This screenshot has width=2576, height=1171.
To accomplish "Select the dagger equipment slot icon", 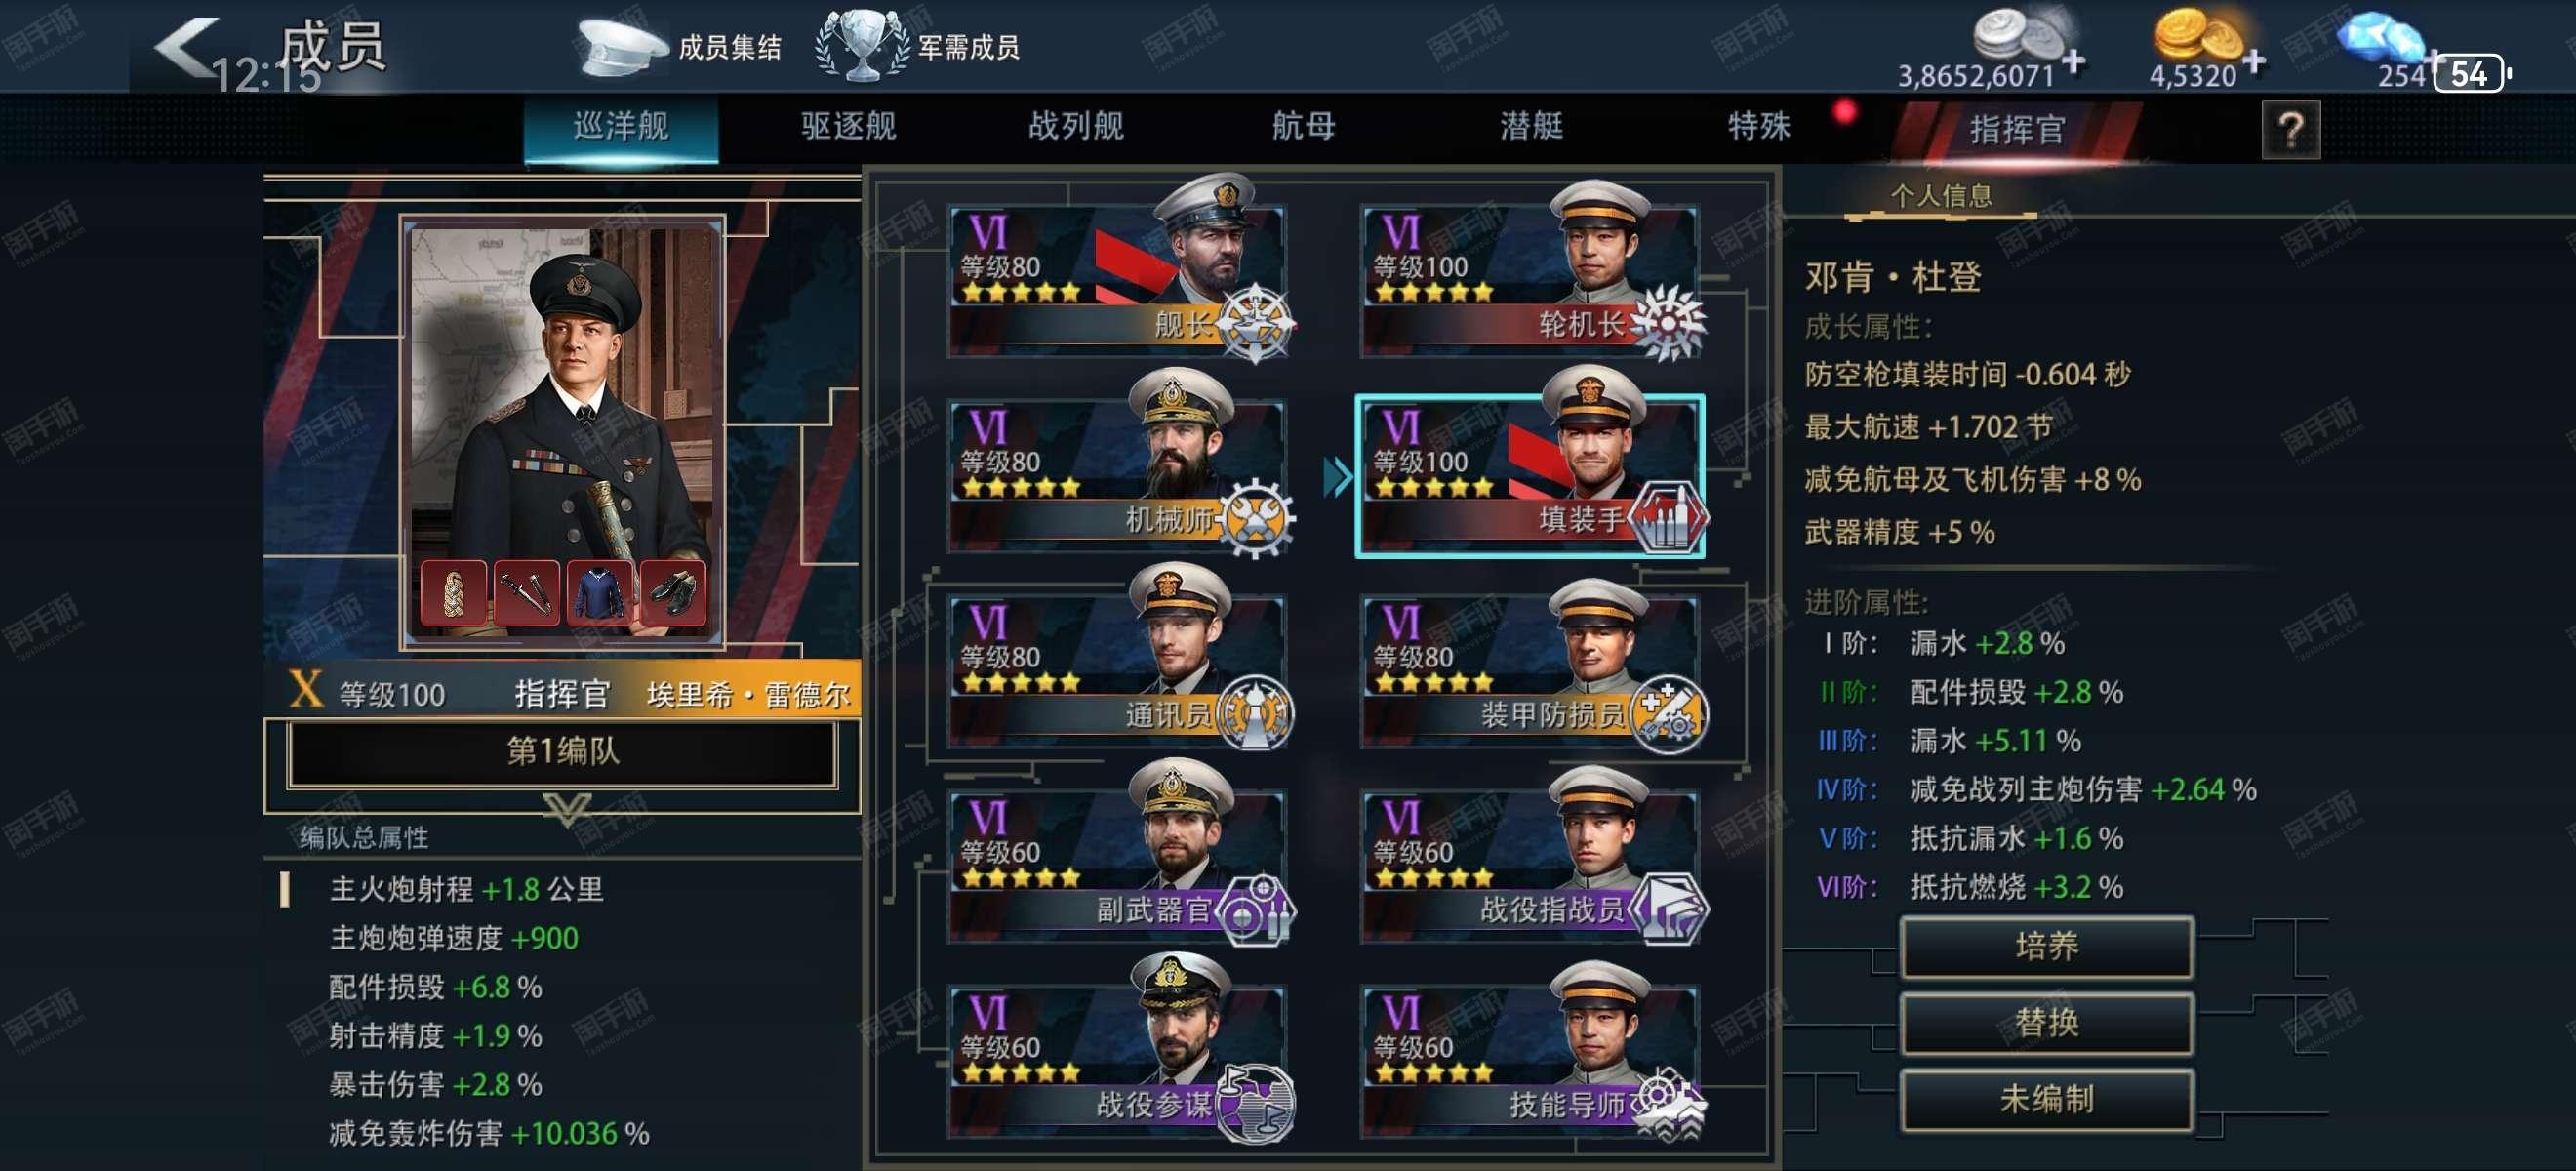I will [x=526, y=593].
